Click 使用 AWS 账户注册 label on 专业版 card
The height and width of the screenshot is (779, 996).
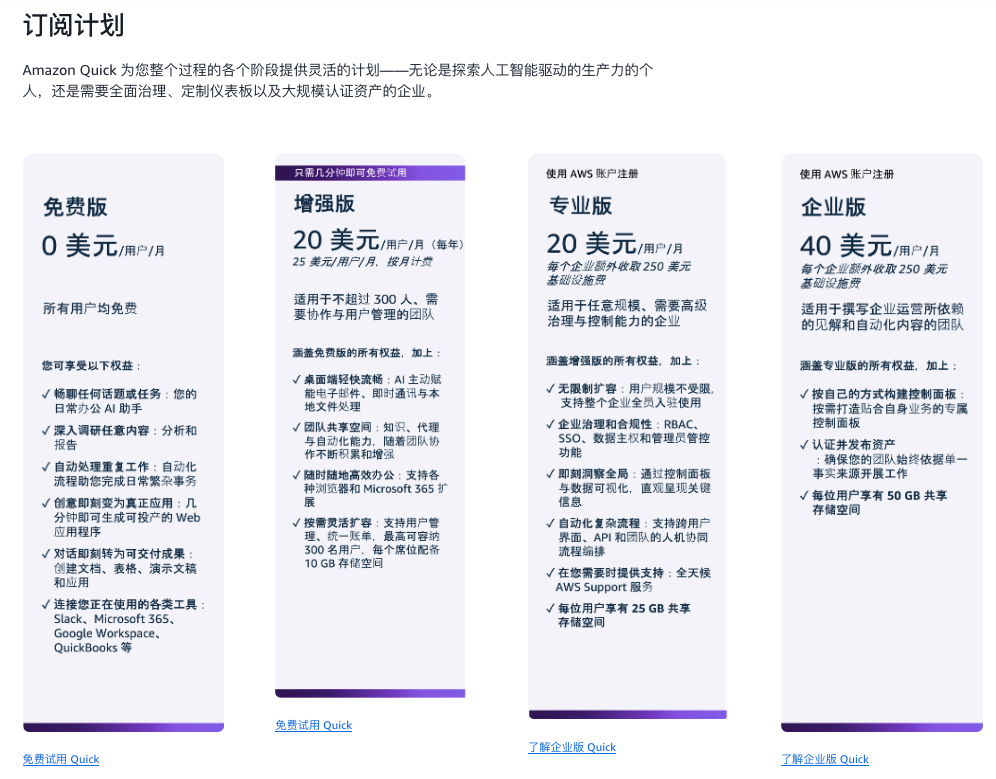[x=592, y=173]
